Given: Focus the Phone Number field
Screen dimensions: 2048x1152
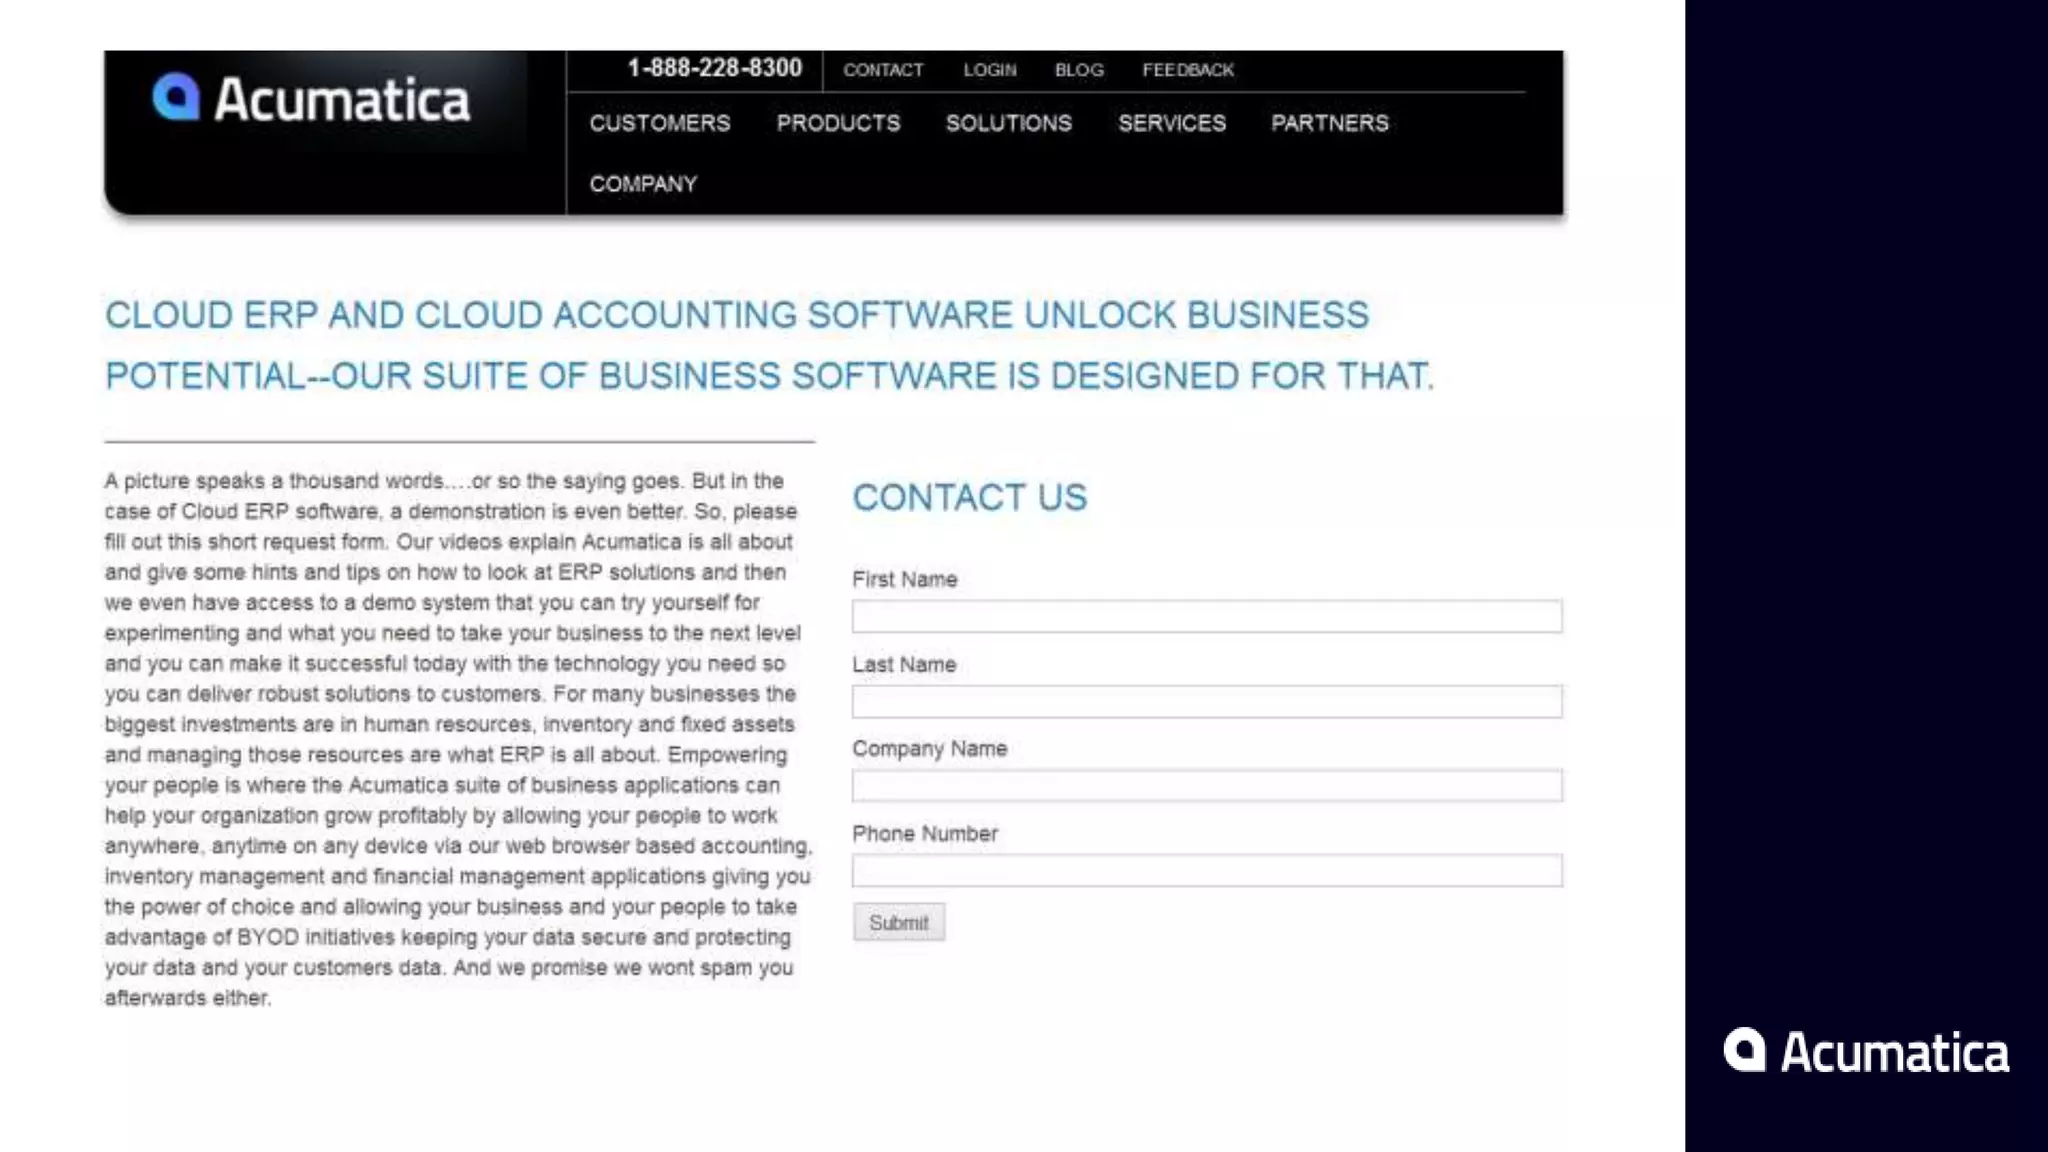Looking at the screenshot, I should (x=1206, y=871).
